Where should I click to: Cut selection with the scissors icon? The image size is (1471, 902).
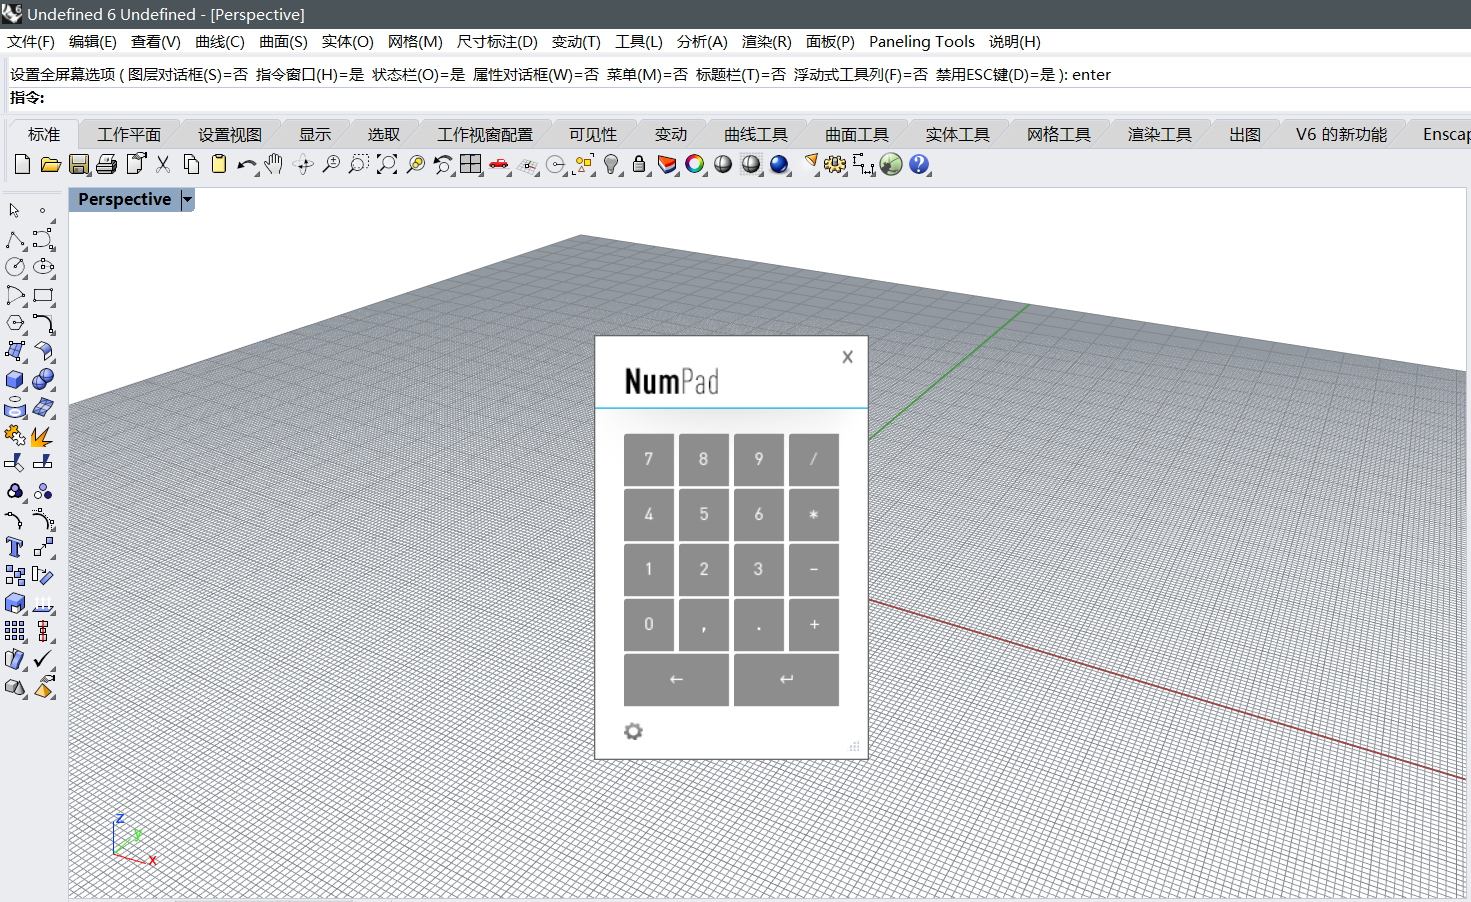pyautogui.click(x=163, y=165)
